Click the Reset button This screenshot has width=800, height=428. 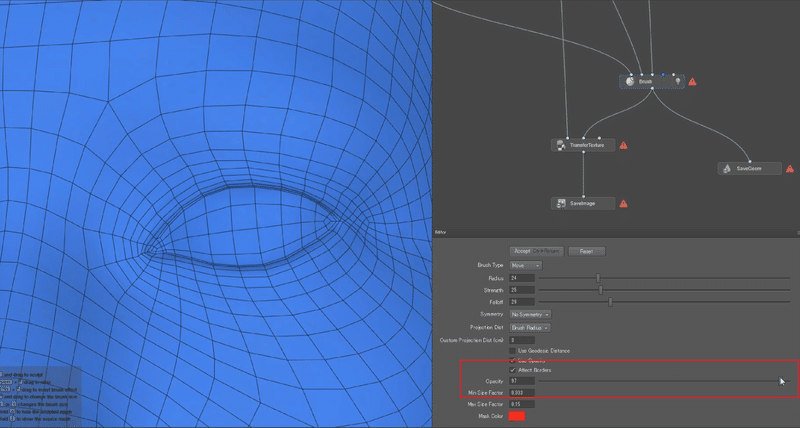pos(587,251)
